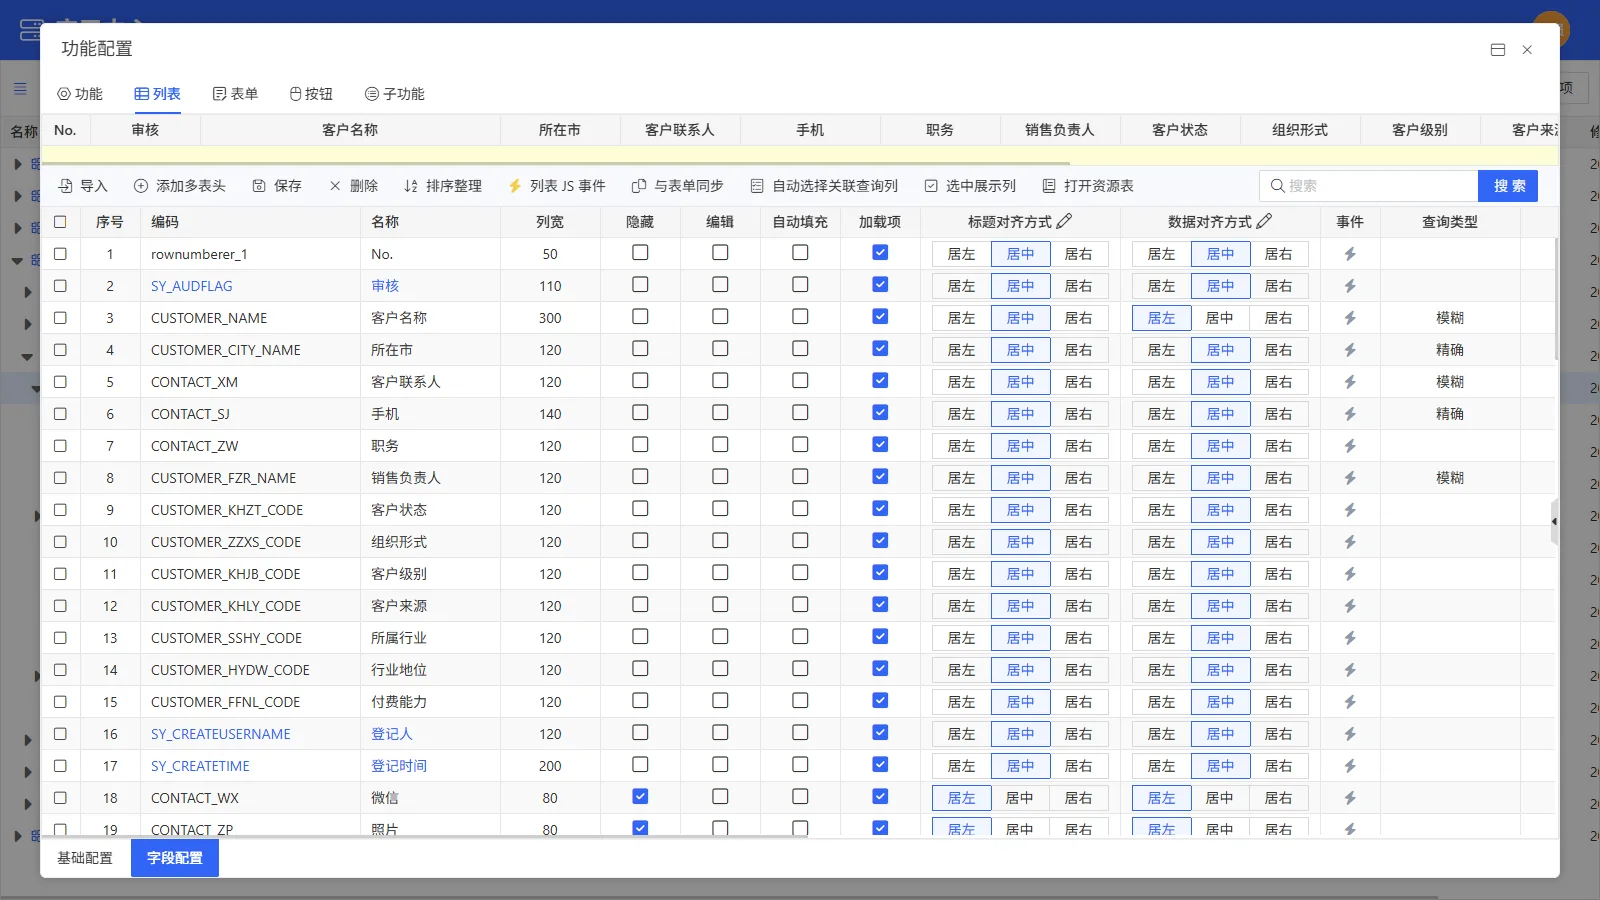The height and width of the screenshot is (900, 1600).
Task: Click the lightning event icon for CONTACT_XM row
Action: [x=1350, y=382]
